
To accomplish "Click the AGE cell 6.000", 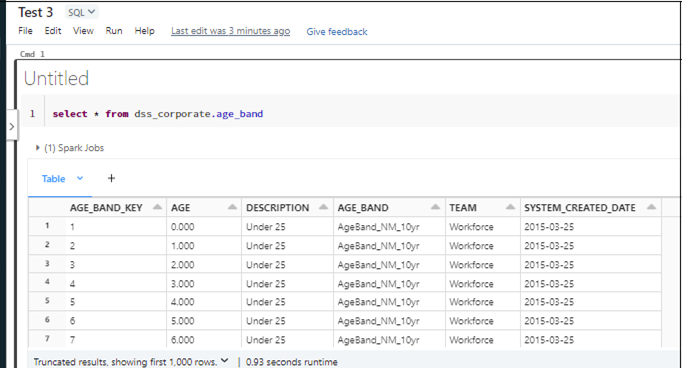I will 183,340.
